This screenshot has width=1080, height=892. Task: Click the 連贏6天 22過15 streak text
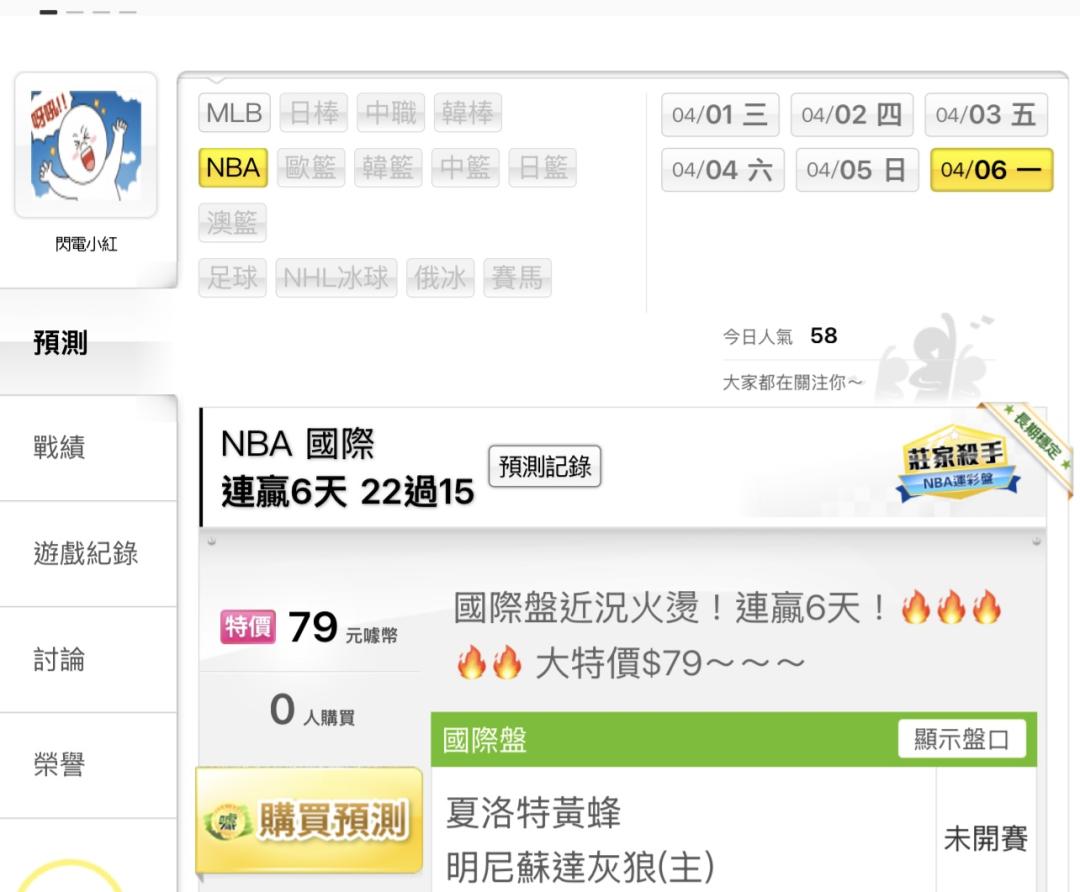pos(348,492)
